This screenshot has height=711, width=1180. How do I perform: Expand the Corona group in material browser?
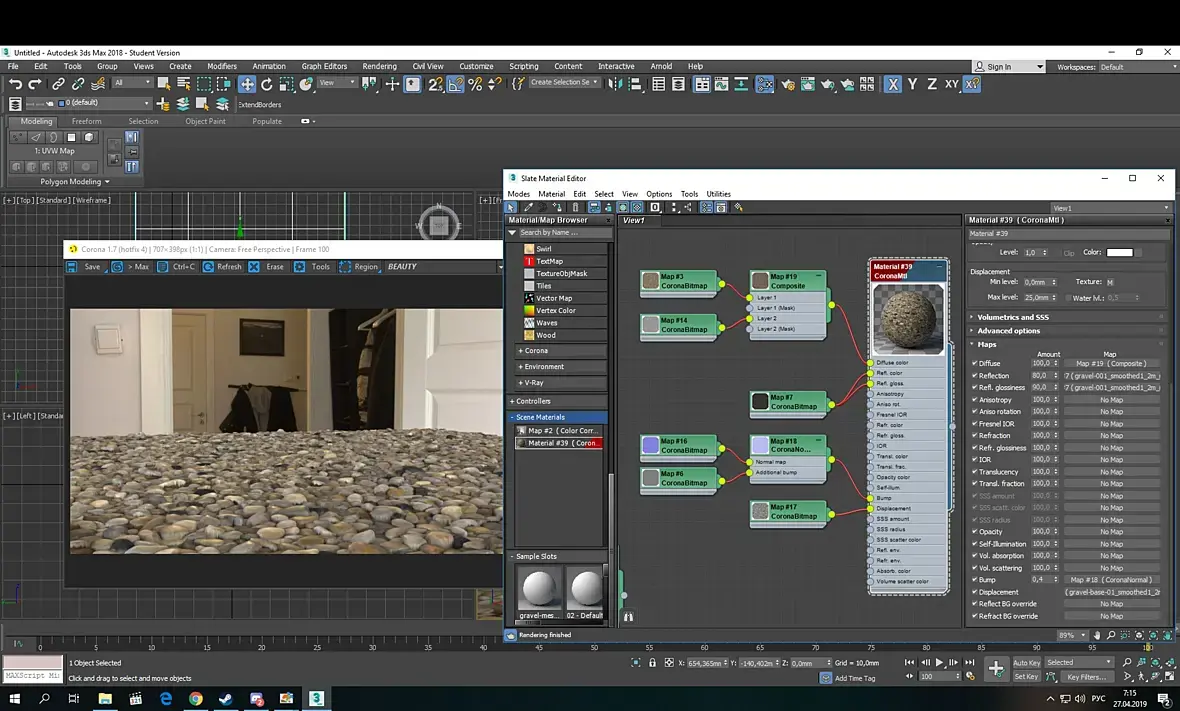click(536, 351)
